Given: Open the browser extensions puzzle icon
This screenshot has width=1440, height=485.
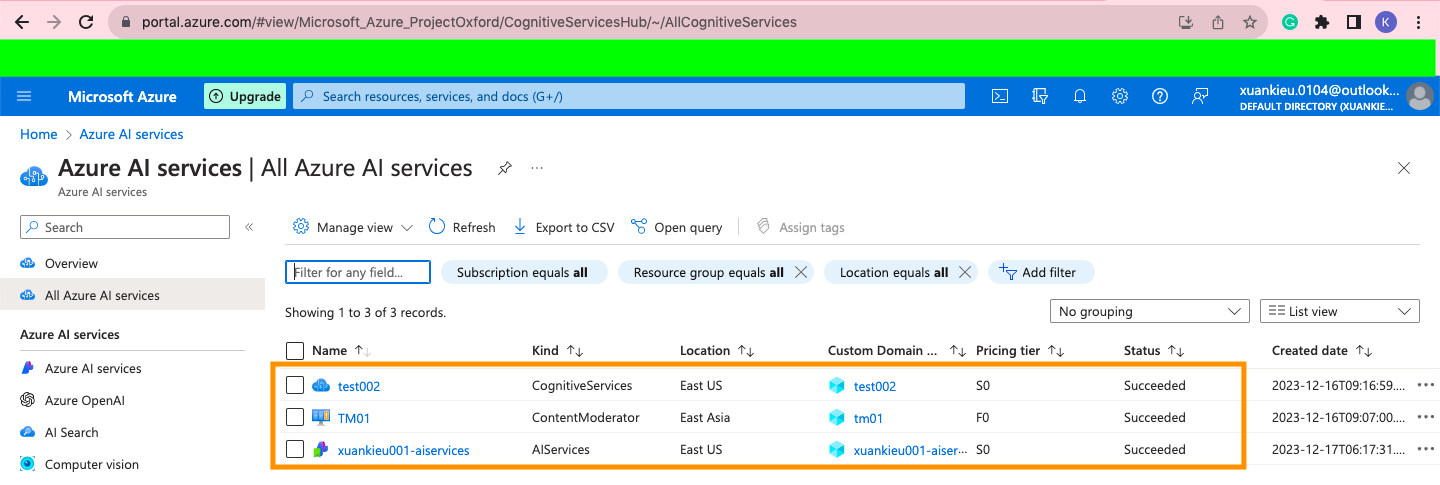Looking at the screenshot, I should [1322, 21].
